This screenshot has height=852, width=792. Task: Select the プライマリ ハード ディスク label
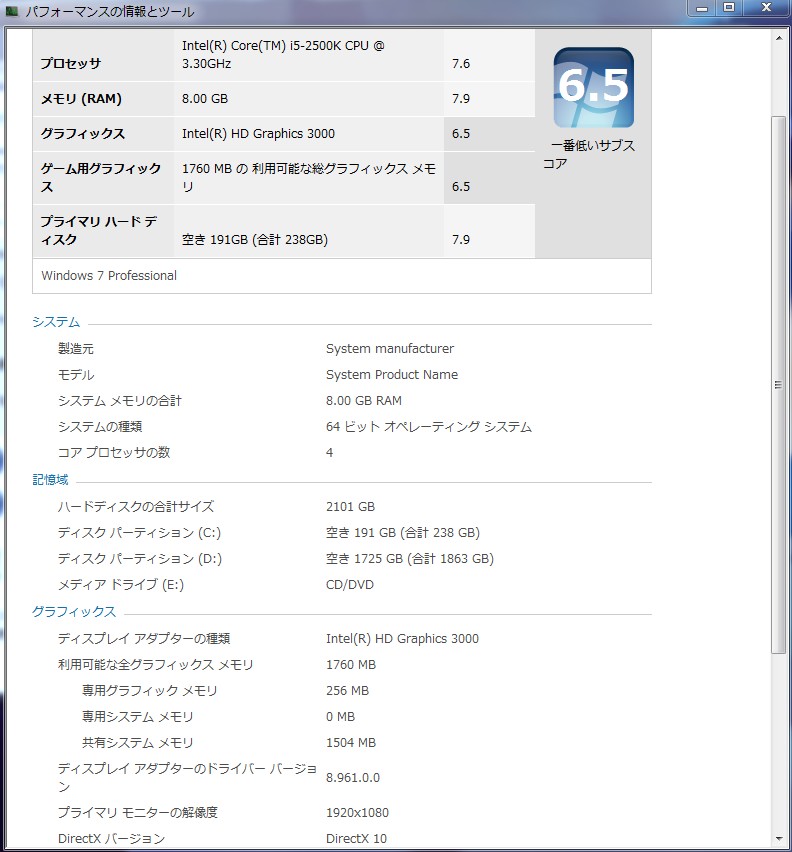pyautogui.click(x=99, y=230)
